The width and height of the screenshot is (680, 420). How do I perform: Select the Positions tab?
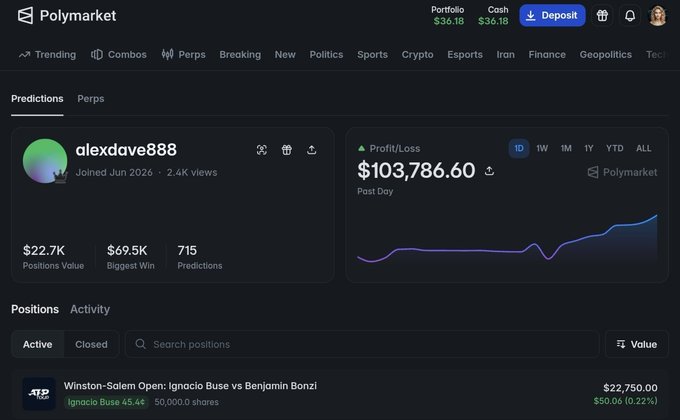click(35, 309)
